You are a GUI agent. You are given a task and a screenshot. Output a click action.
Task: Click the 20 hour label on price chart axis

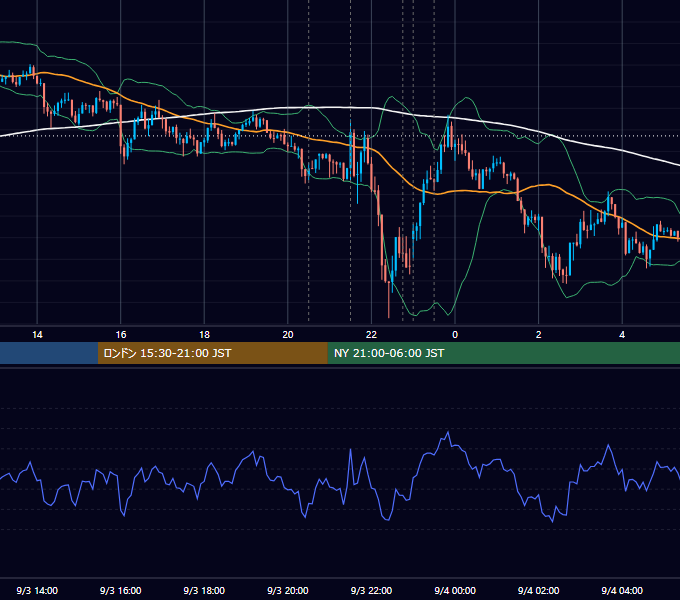point(288,335)
